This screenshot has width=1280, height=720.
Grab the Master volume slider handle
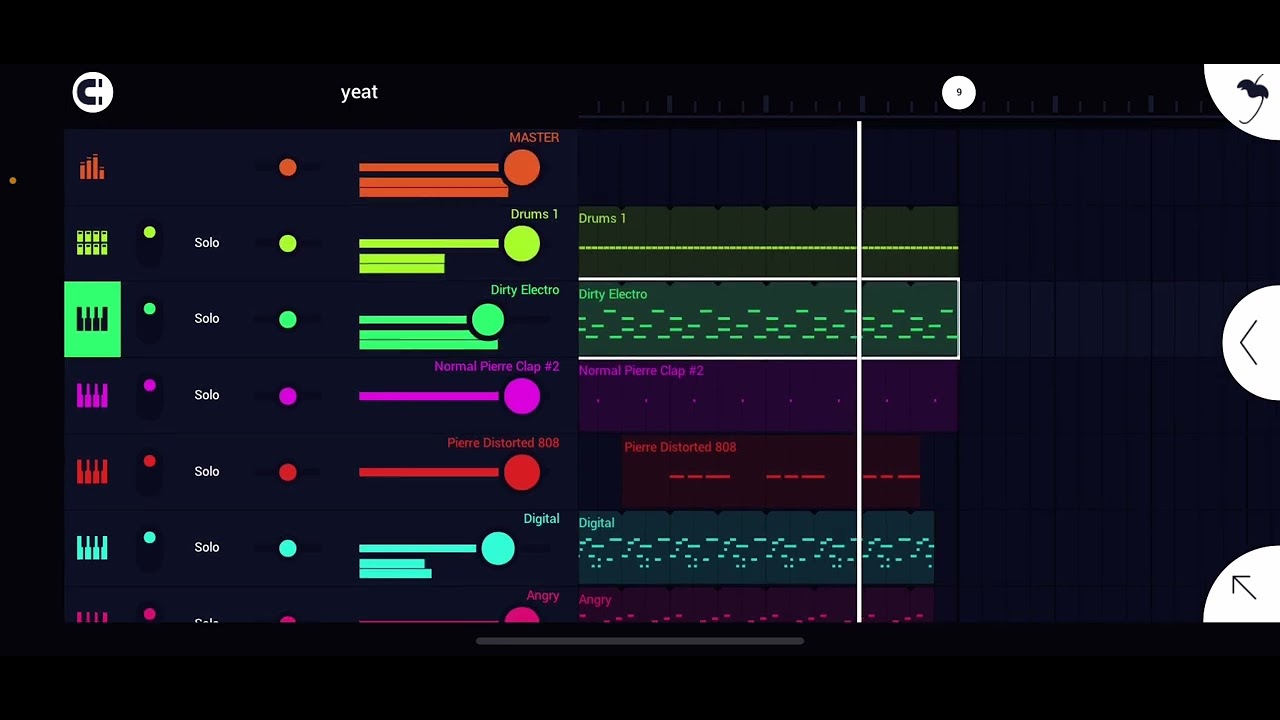[x=522, y=168]
